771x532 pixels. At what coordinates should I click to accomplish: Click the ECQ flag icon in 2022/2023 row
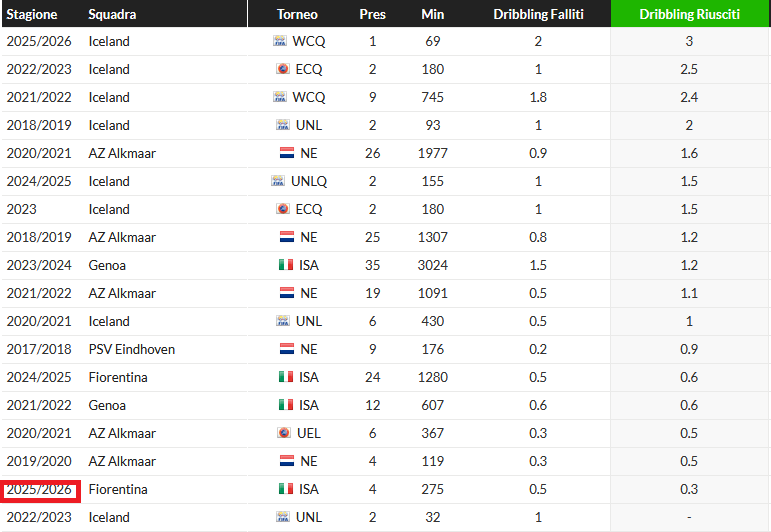point(283,70)
